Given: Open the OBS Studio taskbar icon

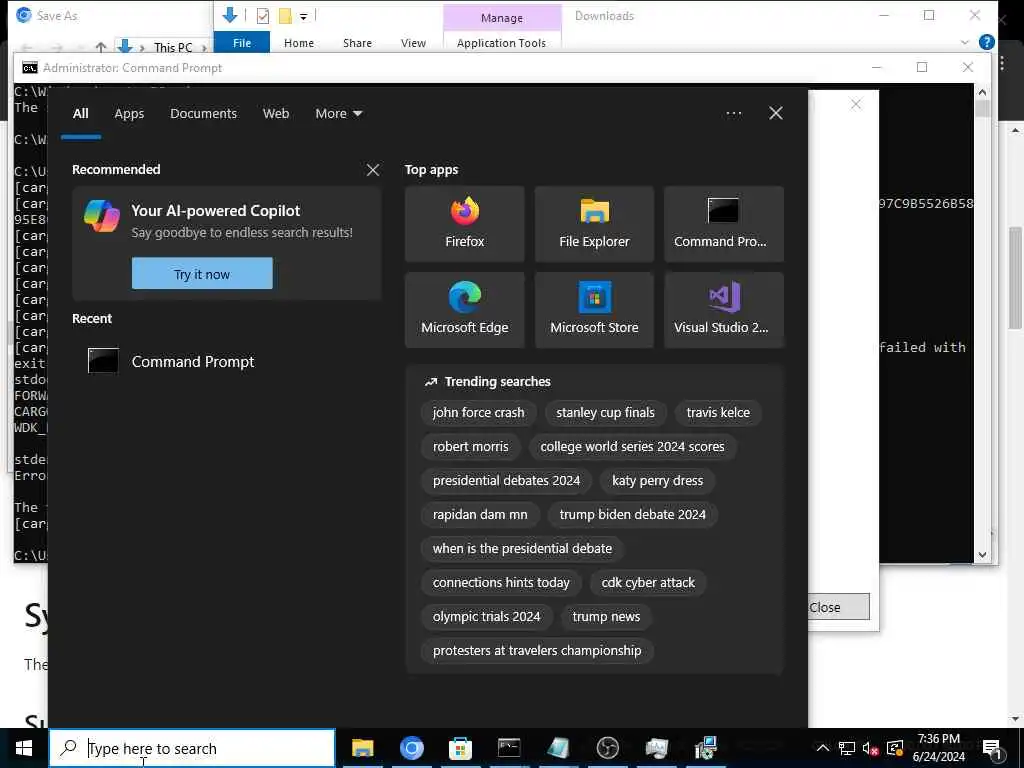Looking at the screenshot, I should tap(607, 748).
